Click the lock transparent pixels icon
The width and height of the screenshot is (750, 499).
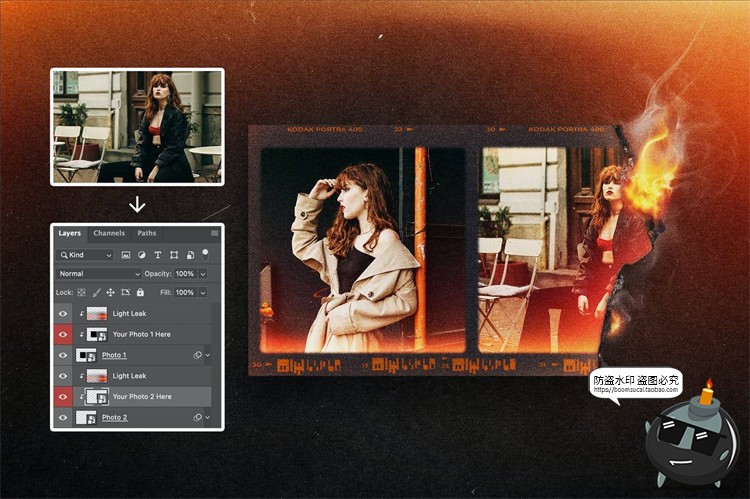(82, 292)
